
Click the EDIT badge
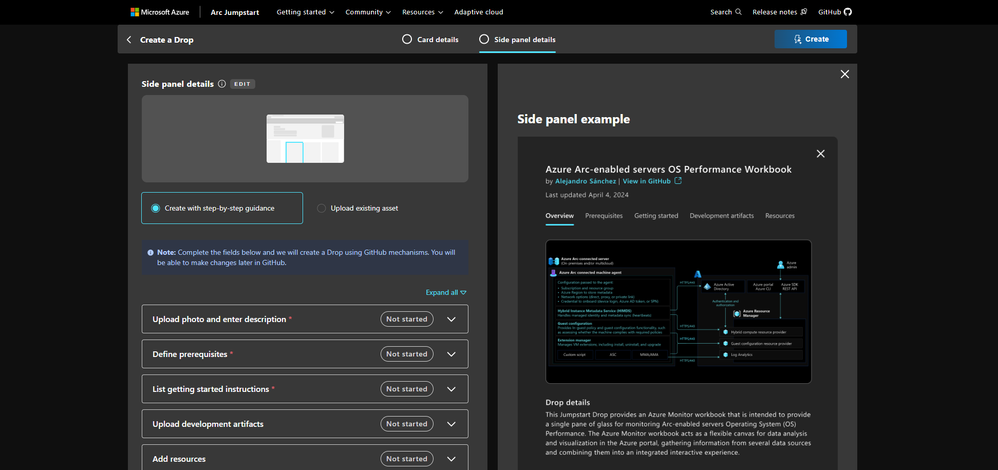pos(242,84)
